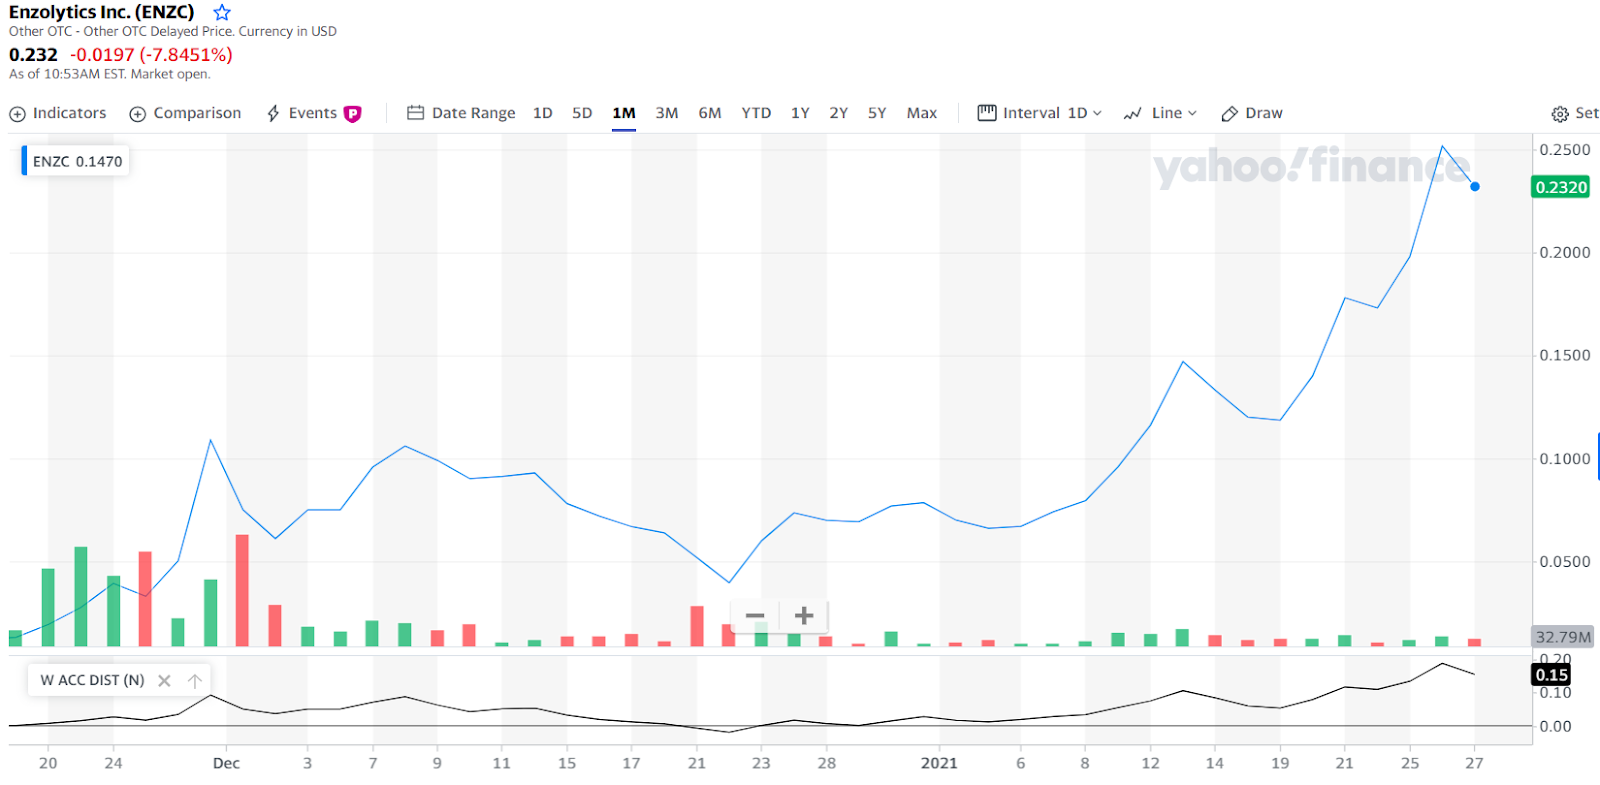Click the Enzolytics Inc. (ENZC) title

coord(102,13)
